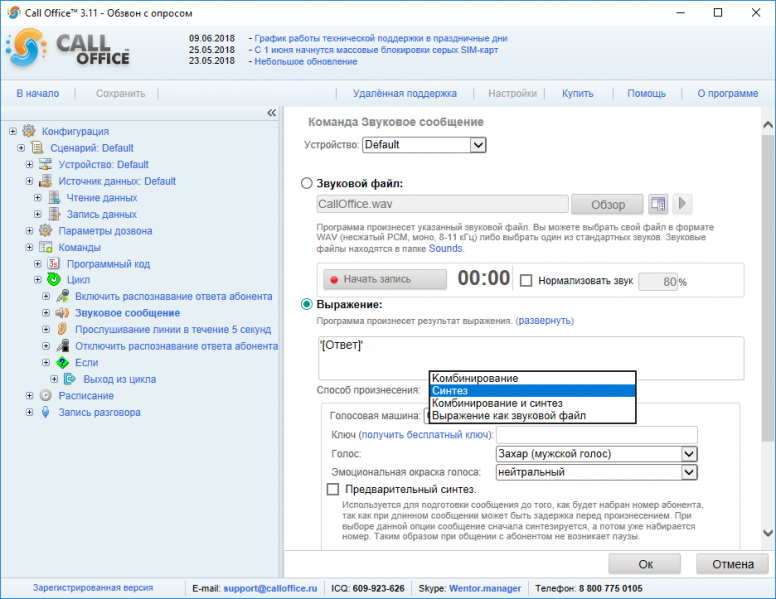Click the Источник данных database icon

[x=46, y=181]
